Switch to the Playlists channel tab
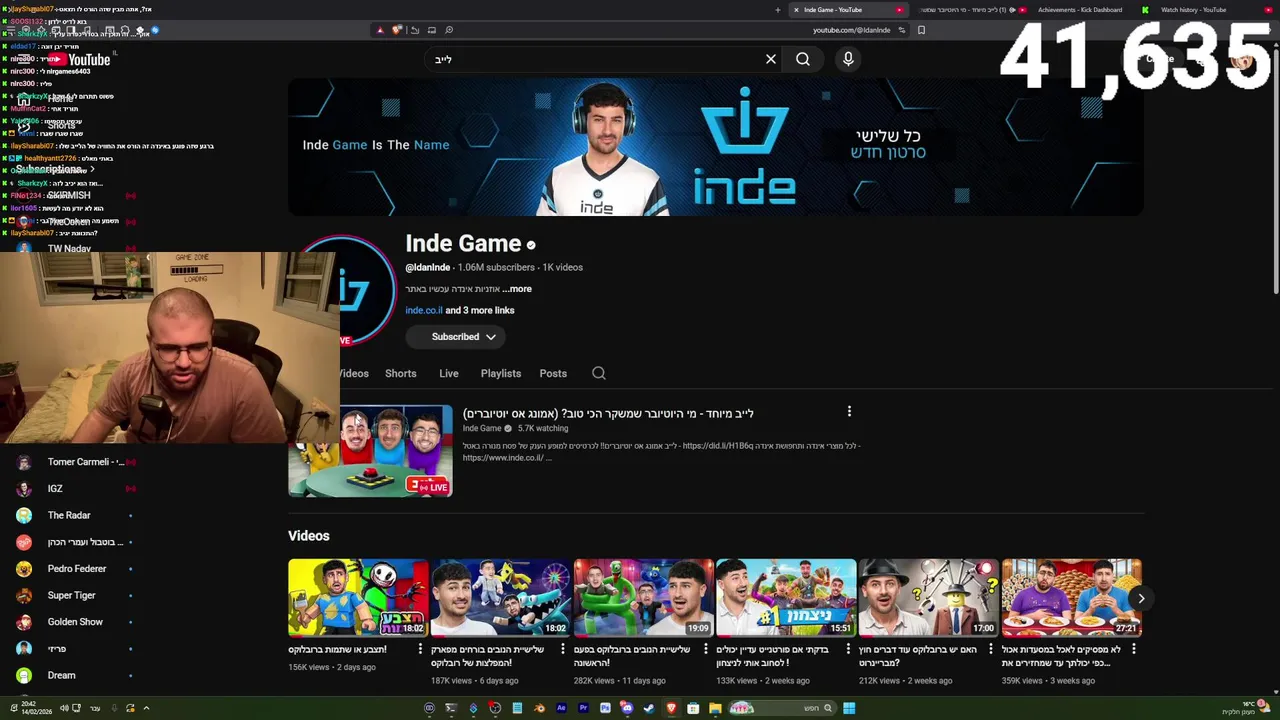 (x=501, y=373)
